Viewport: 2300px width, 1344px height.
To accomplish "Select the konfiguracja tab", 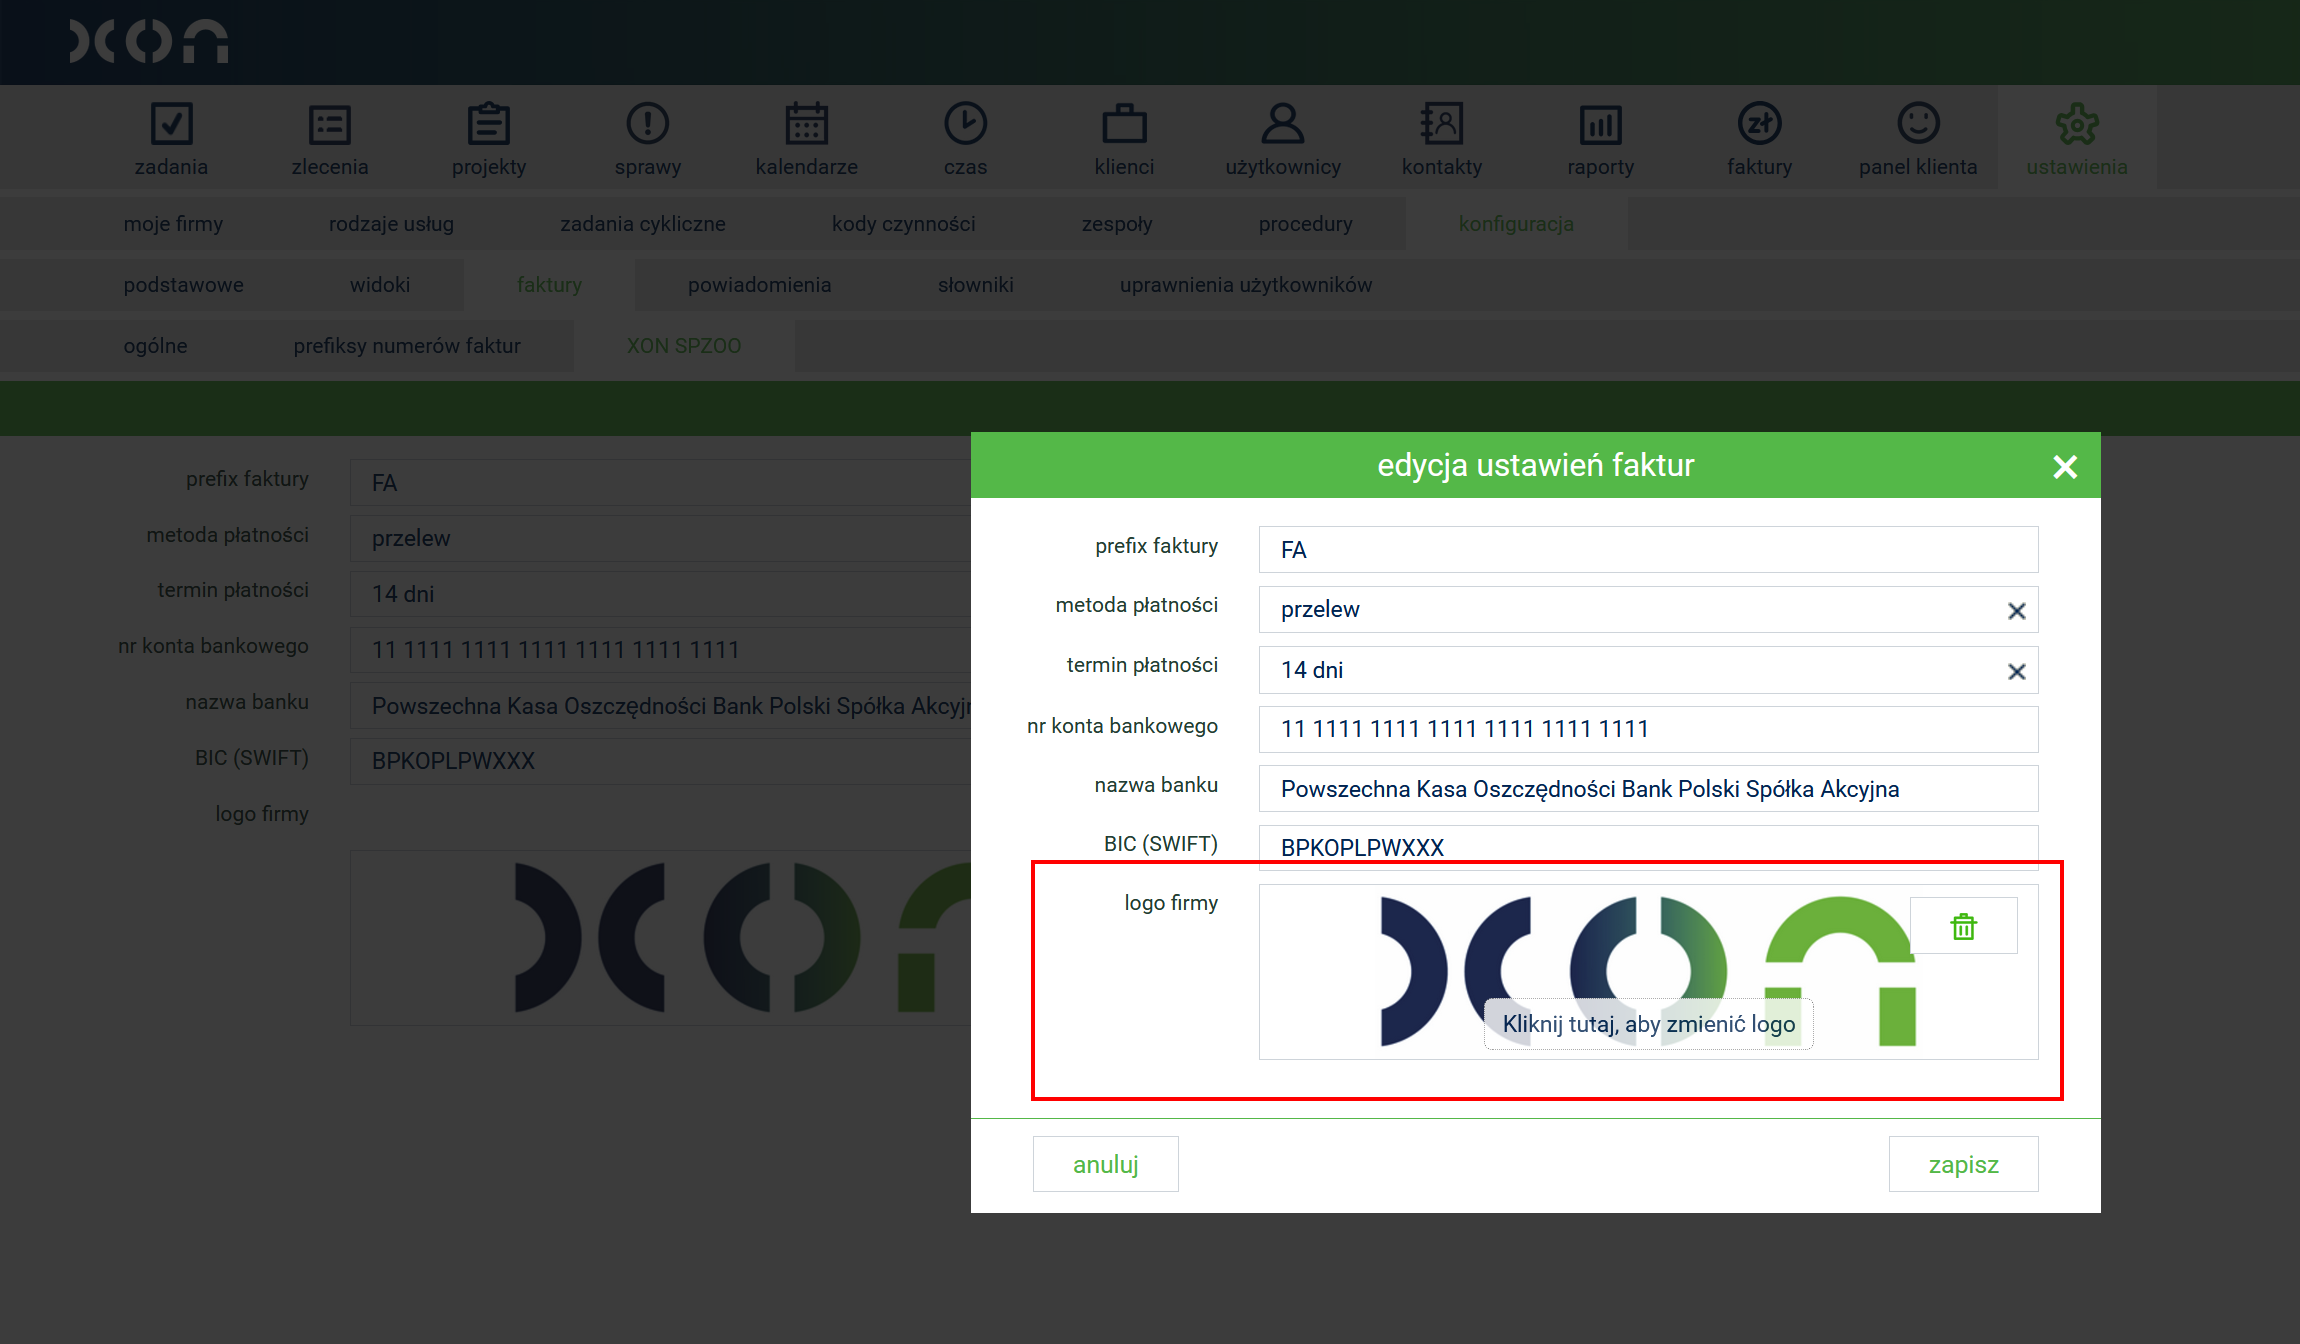I will click(x=1516, y=224).
